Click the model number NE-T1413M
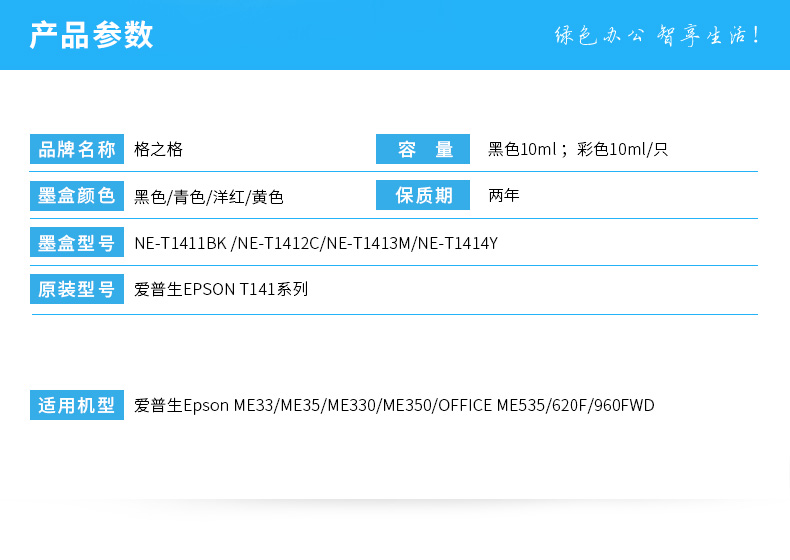The width and height of the screenshot is (790, 560). [369, 243]
